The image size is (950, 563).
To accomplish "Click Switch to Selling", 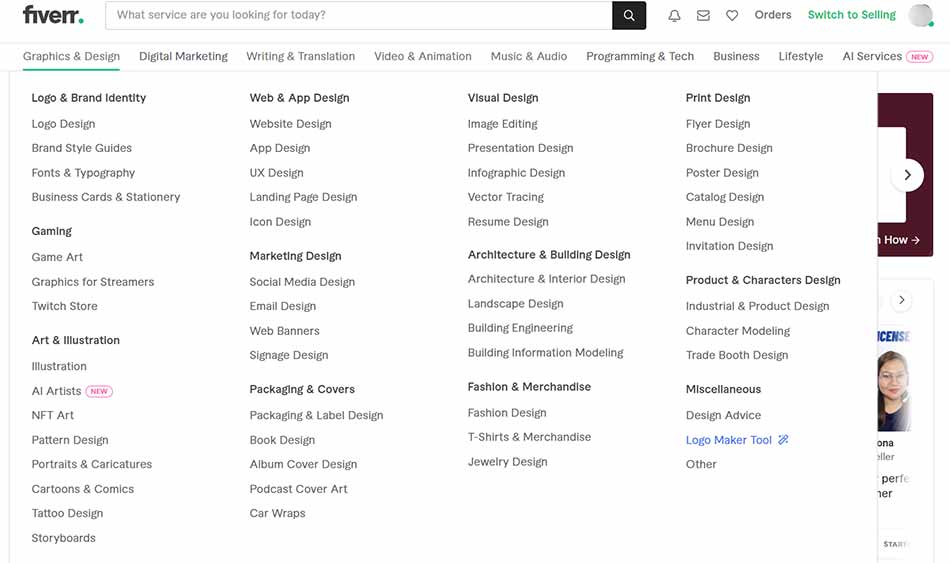I will [852, 15].
